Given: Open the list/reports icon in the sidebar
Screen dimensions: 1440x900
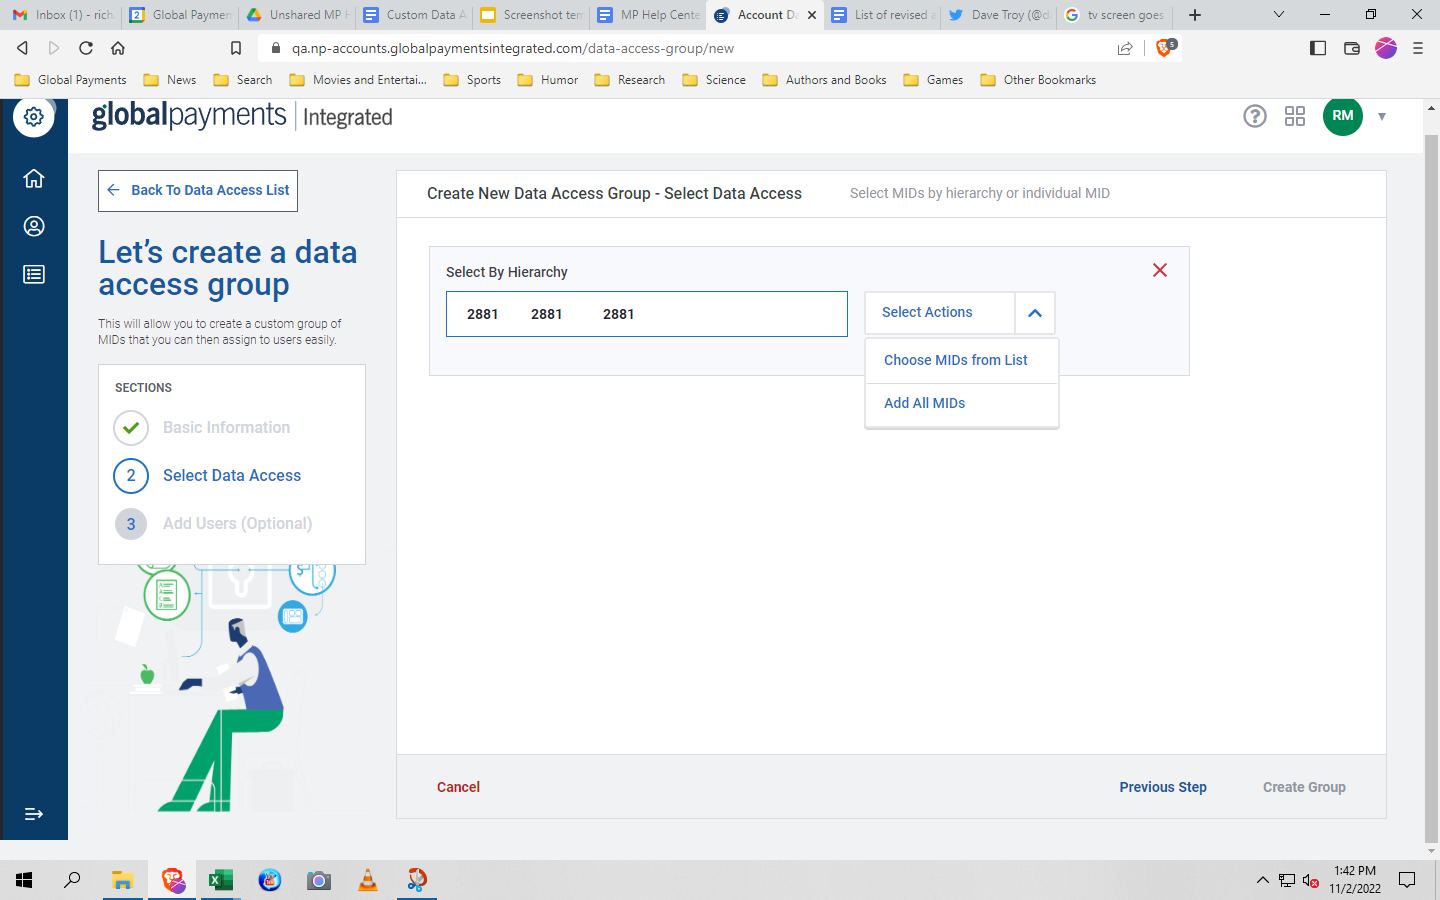Looking at the screenshot, I should (34, 274).
